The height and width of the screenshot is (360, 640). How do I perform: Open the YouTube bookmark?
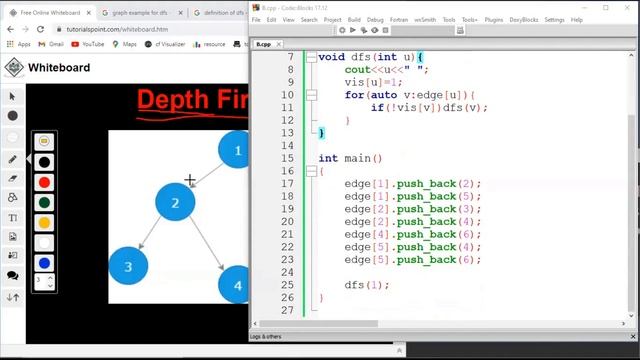[x=88, y=44]
